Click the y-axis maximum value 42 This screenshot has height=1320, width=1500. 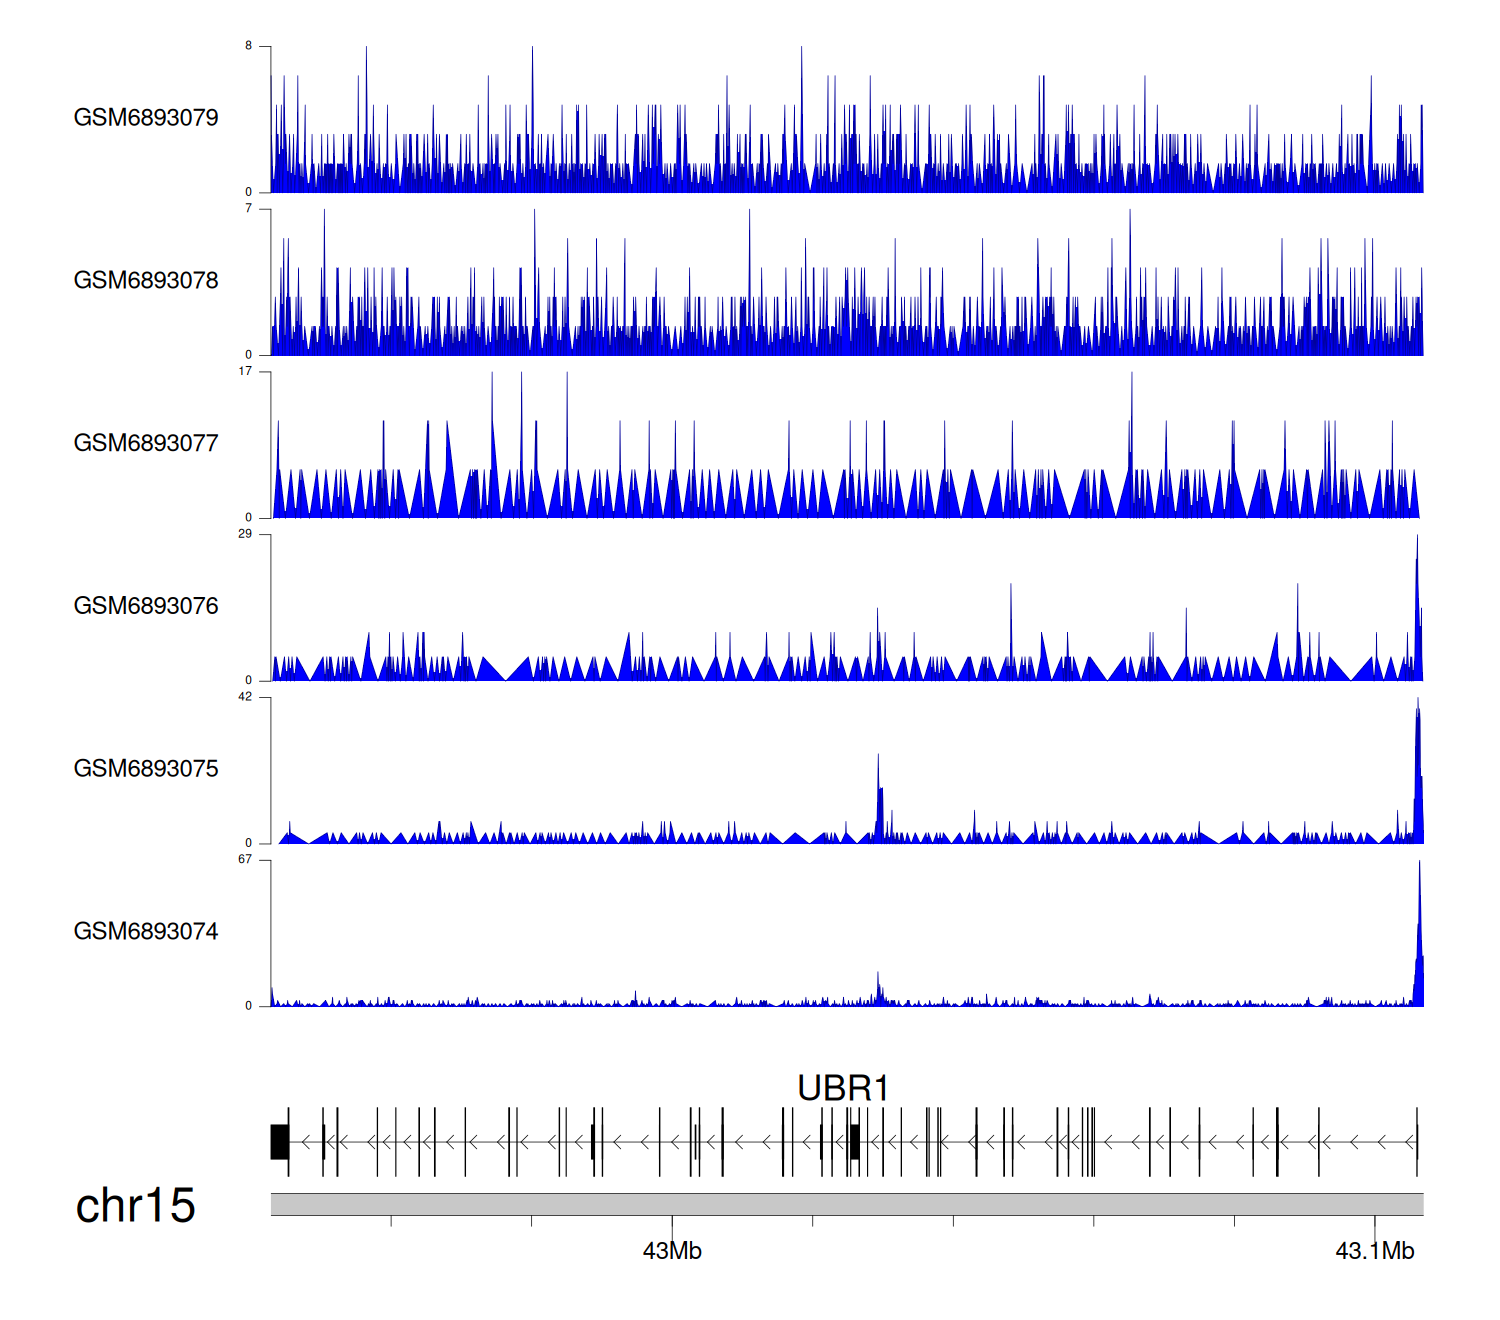tap(245, 697)
